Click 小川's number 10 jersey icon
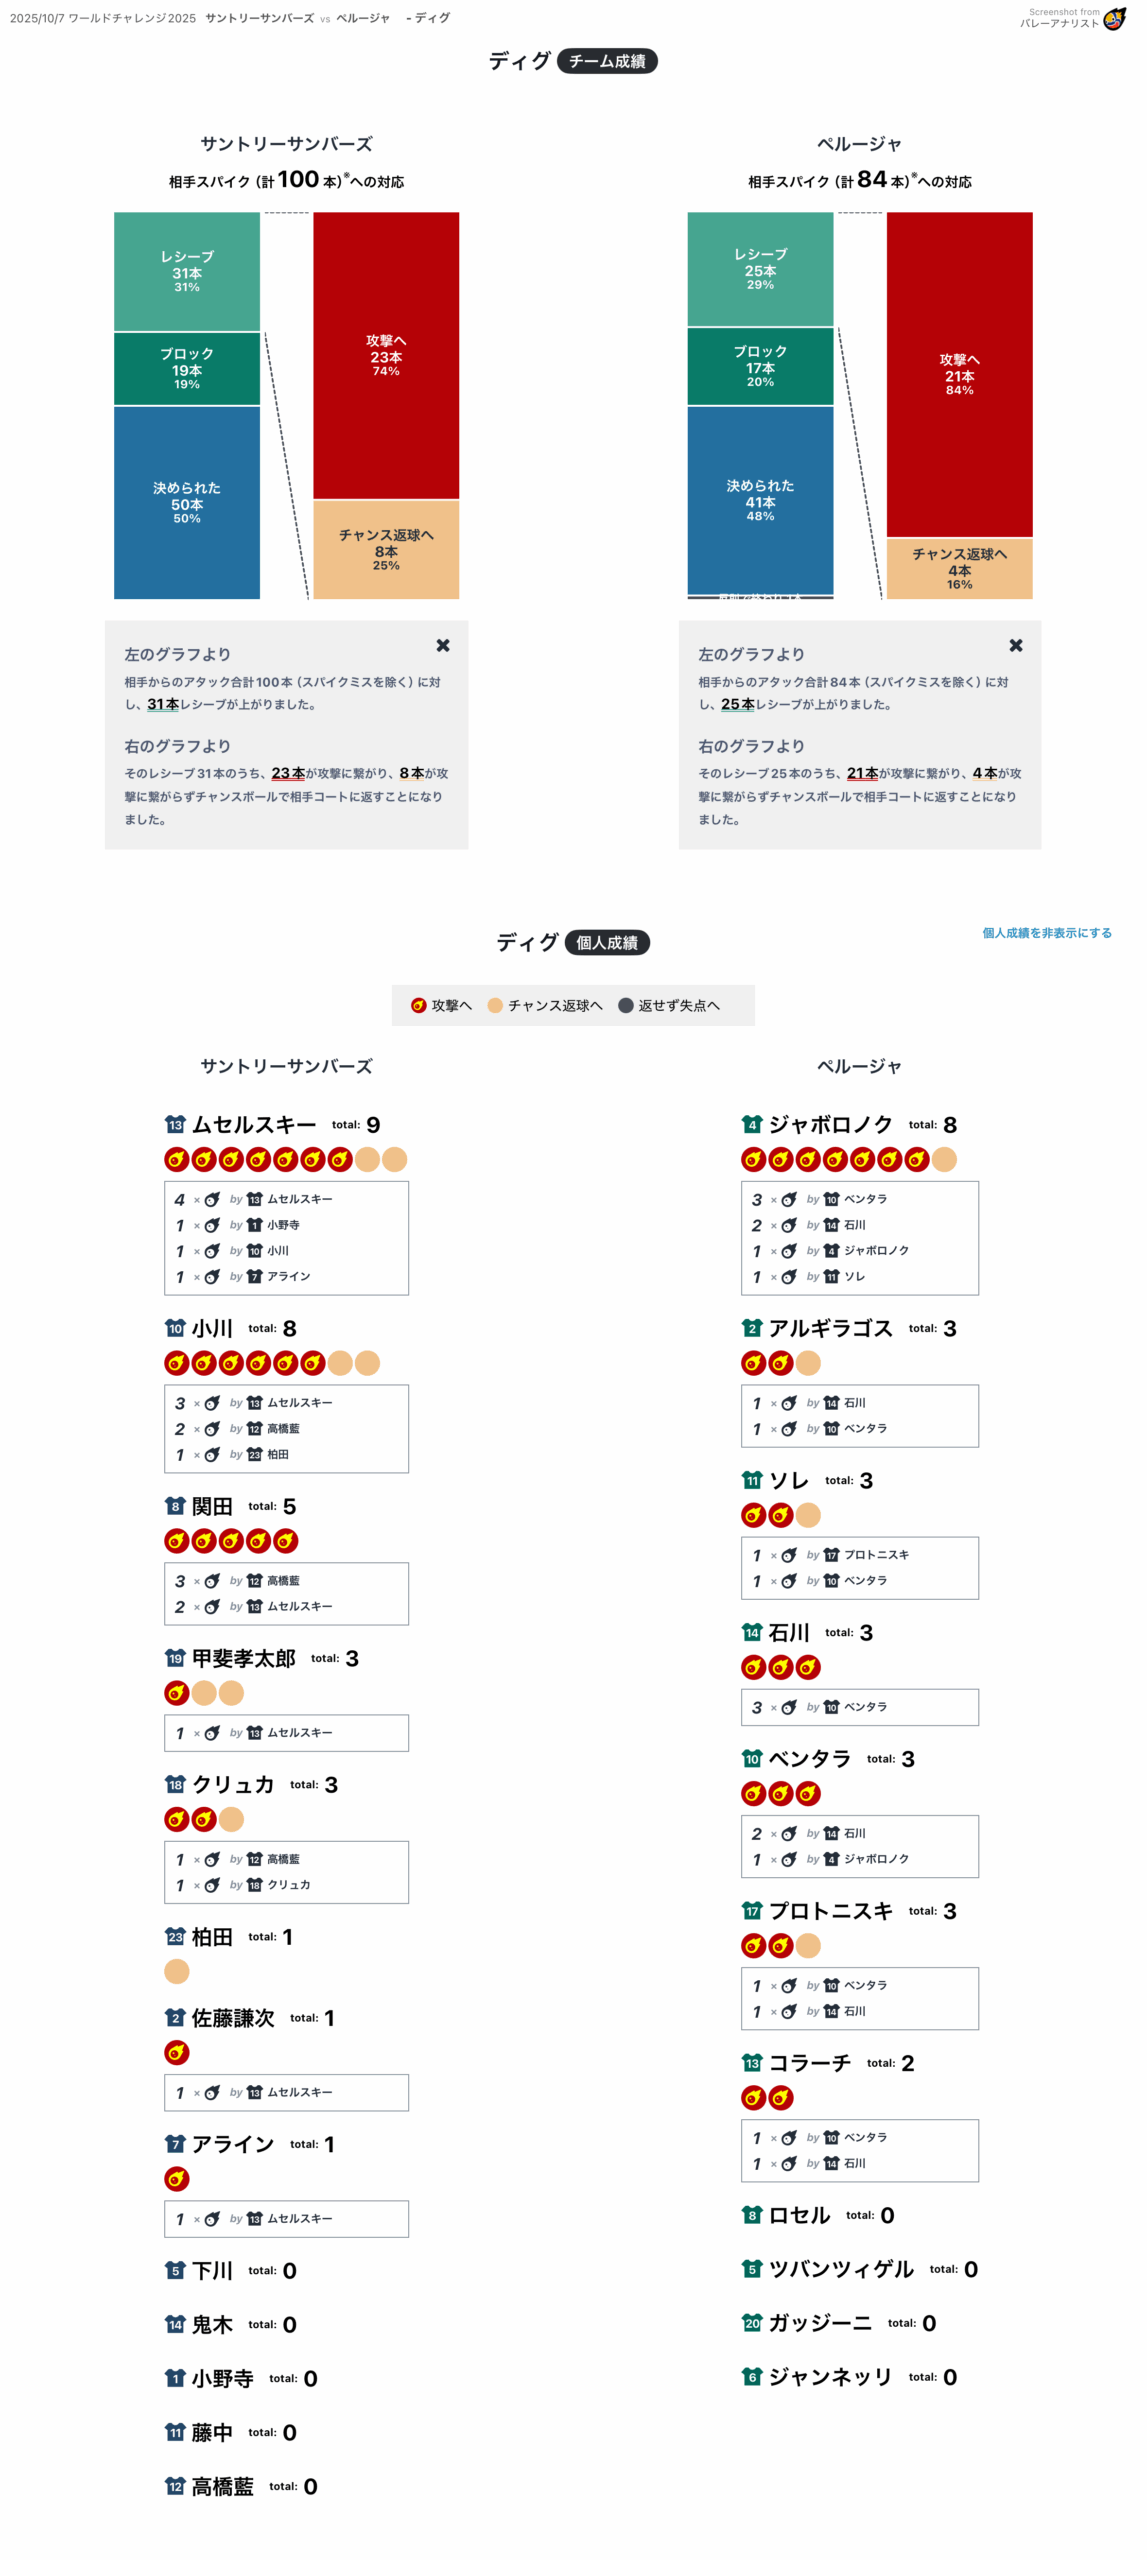Screen dimensions: 1147x2560 [x=175, y=1328]
